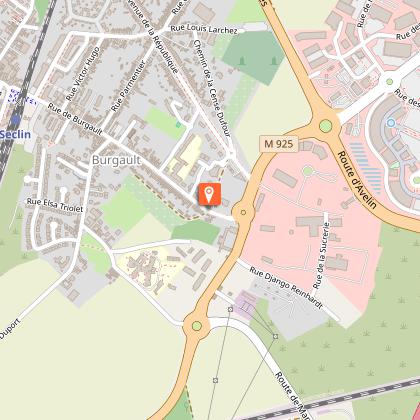Click the Rue Django Reinhardt street label
This screenshot has width=420, height=420.
click(286, 287)
